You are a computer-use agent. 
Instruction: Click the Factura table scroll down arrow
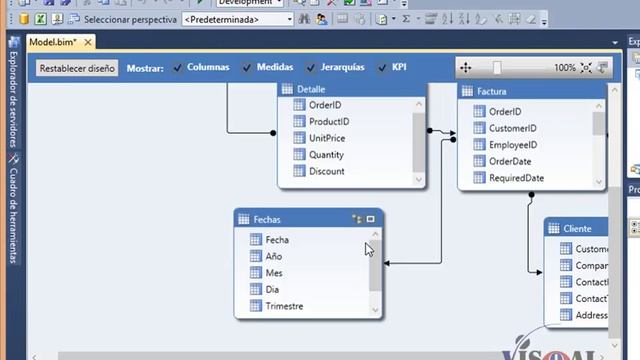coord(599,182)
